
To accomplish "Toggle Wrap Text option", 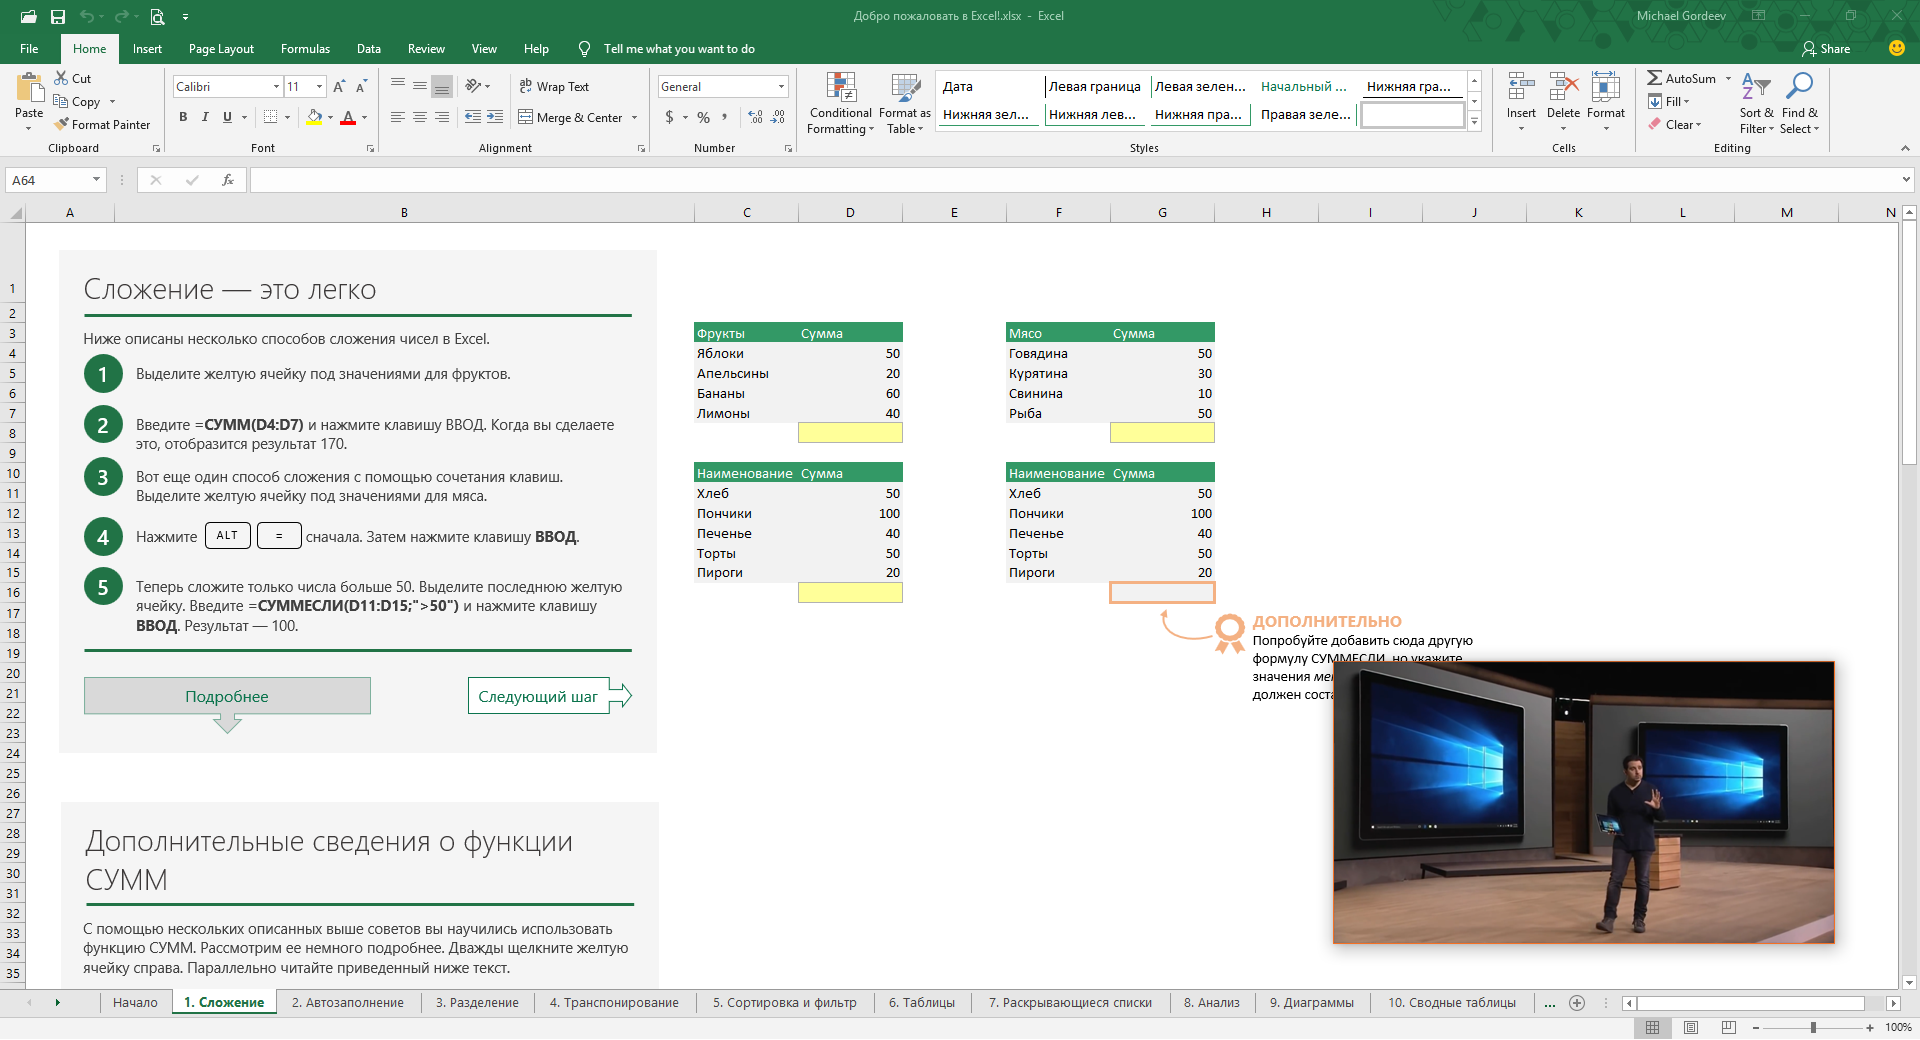I will [x=554, y=87].
